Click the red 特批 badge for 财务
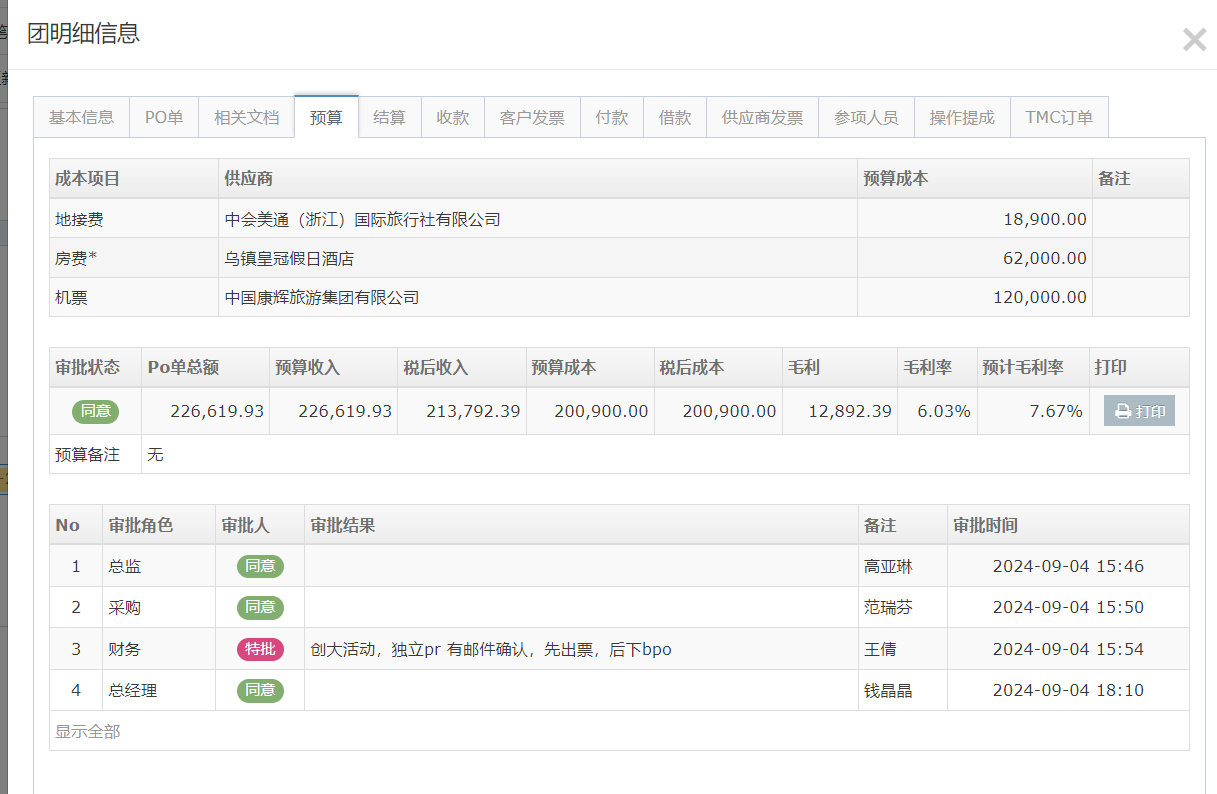Screen dimensions: 1217x794 (x=260, y=649)
